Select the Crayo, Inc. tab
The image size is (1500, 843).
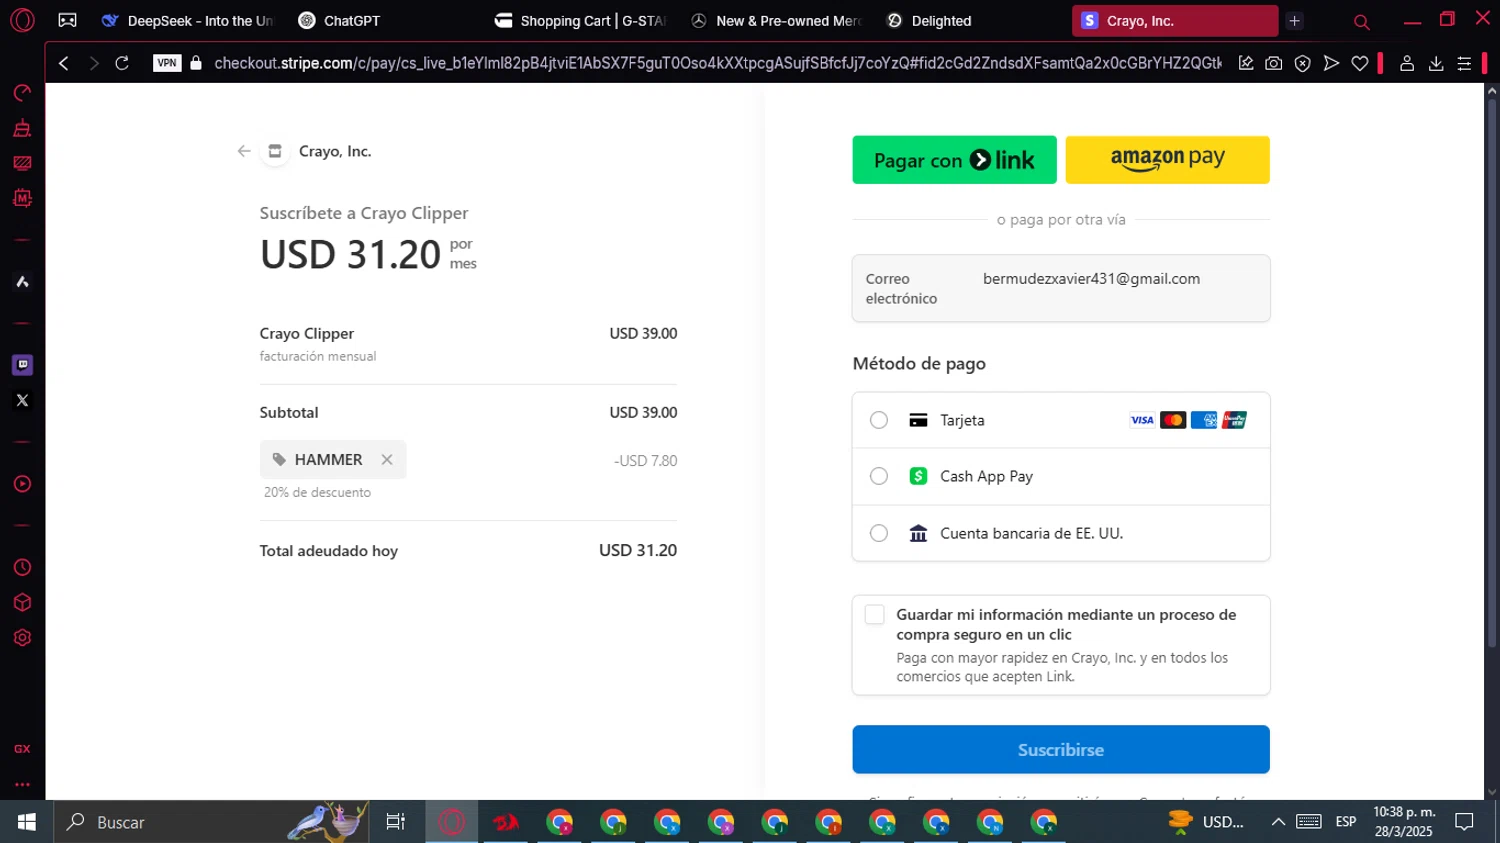pyautogui.click(x=1175, y=21)
